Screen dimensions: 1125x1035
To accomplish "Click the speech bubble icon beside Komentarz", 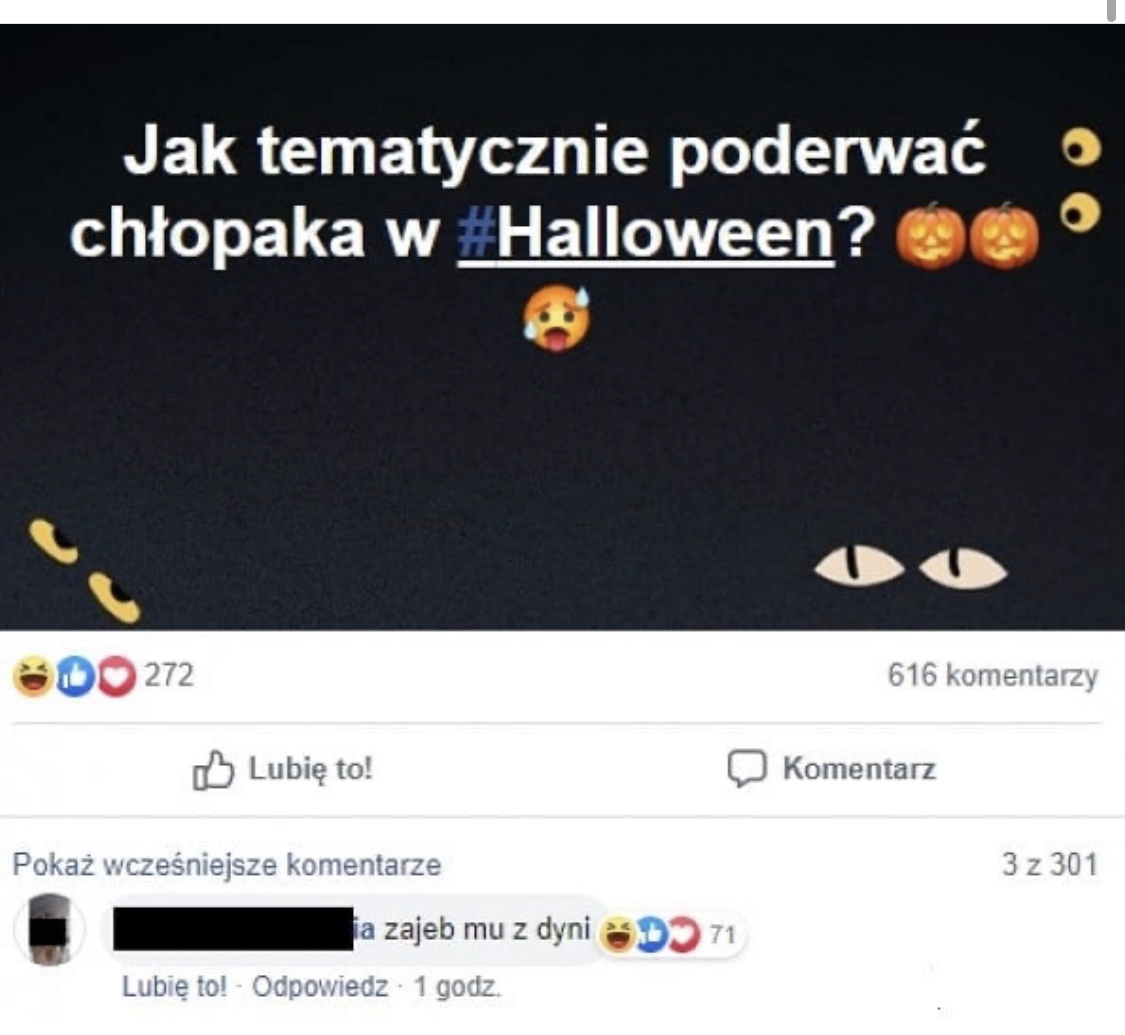I will [747, 769].
